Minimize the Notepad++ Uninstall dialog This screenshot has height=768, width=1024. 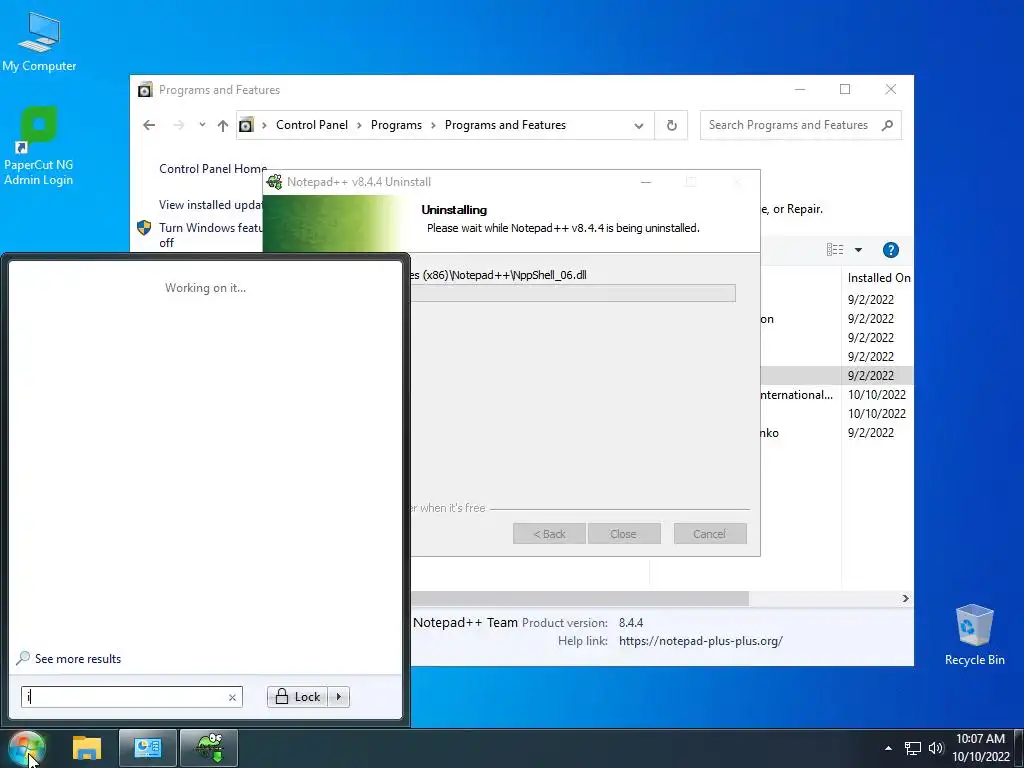[x=646, y=182]
